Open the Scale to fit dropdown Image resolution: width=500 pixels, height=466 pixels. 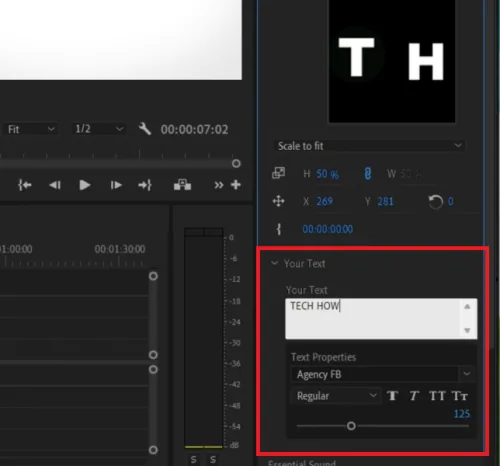point(369,146)
